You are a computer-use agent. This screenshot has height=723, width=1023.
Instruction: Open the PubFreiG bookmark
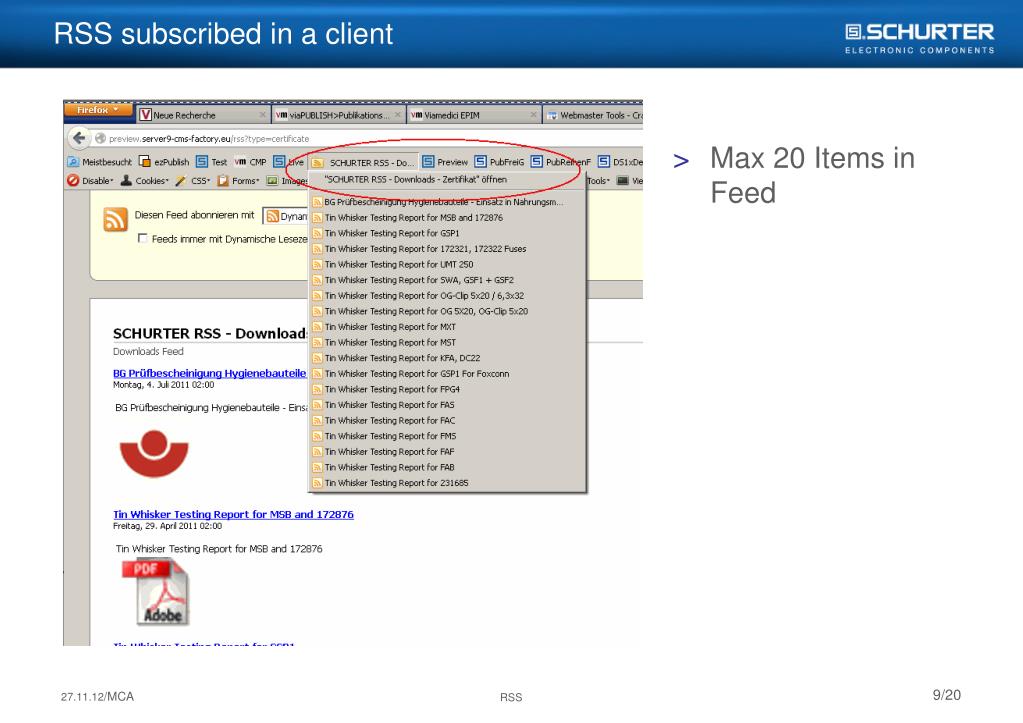click(499, 162)
